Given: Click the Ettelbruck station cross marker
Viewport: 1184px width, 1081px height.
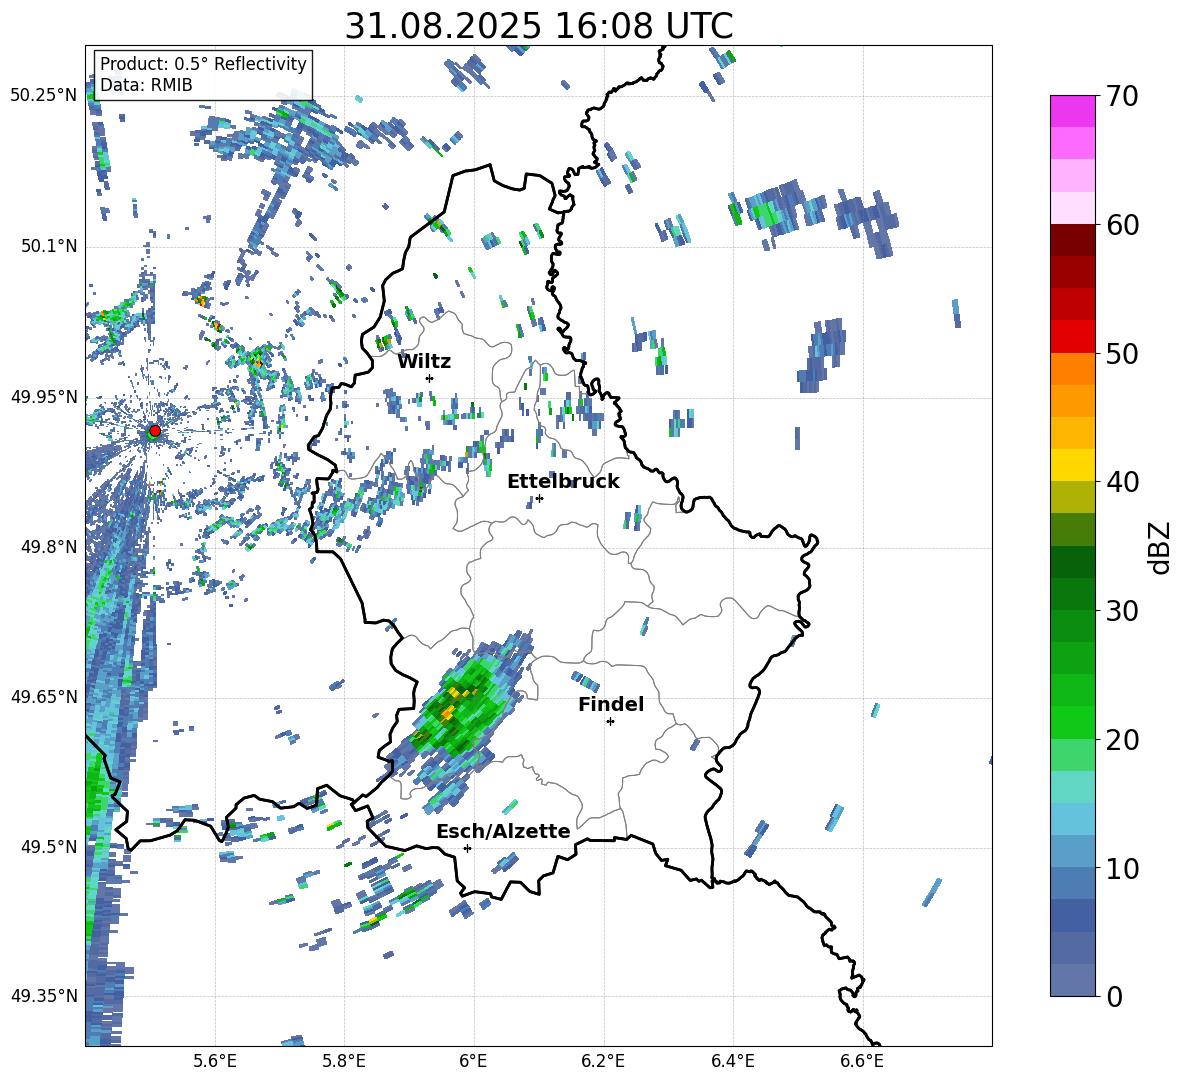Looking at the screenshot, I should (539, 498).
